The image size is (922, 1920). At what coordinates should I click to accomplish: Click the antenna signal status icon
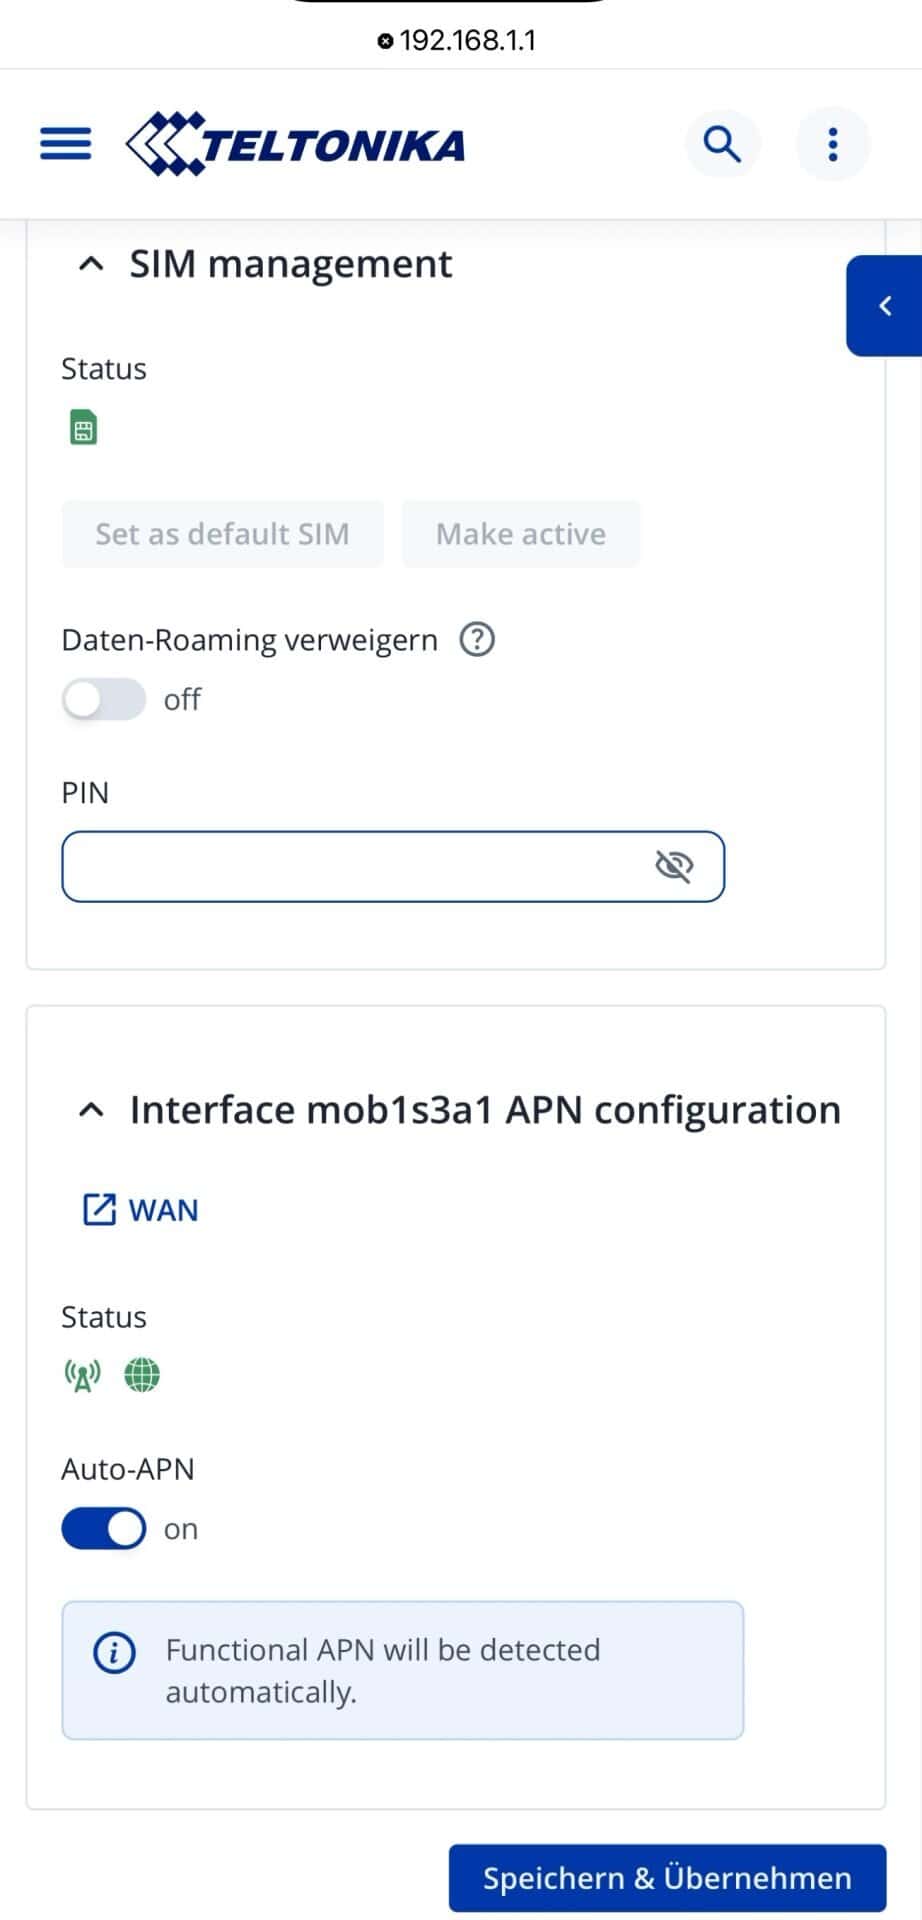coord(81,1374)
